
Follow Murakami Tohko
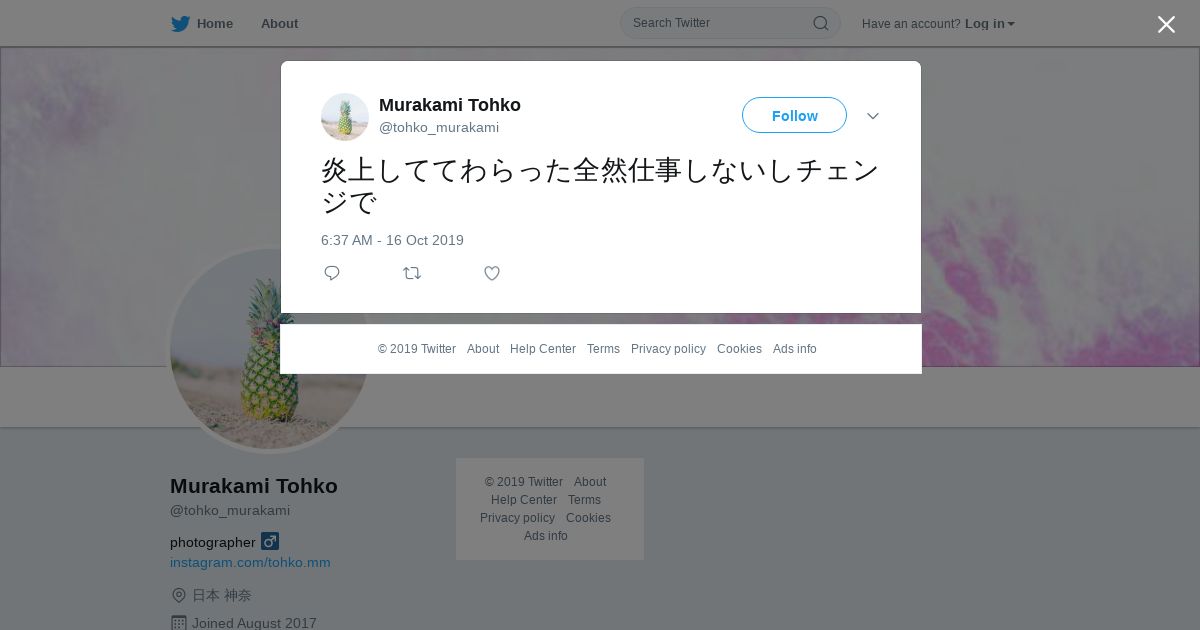point(794,115)
